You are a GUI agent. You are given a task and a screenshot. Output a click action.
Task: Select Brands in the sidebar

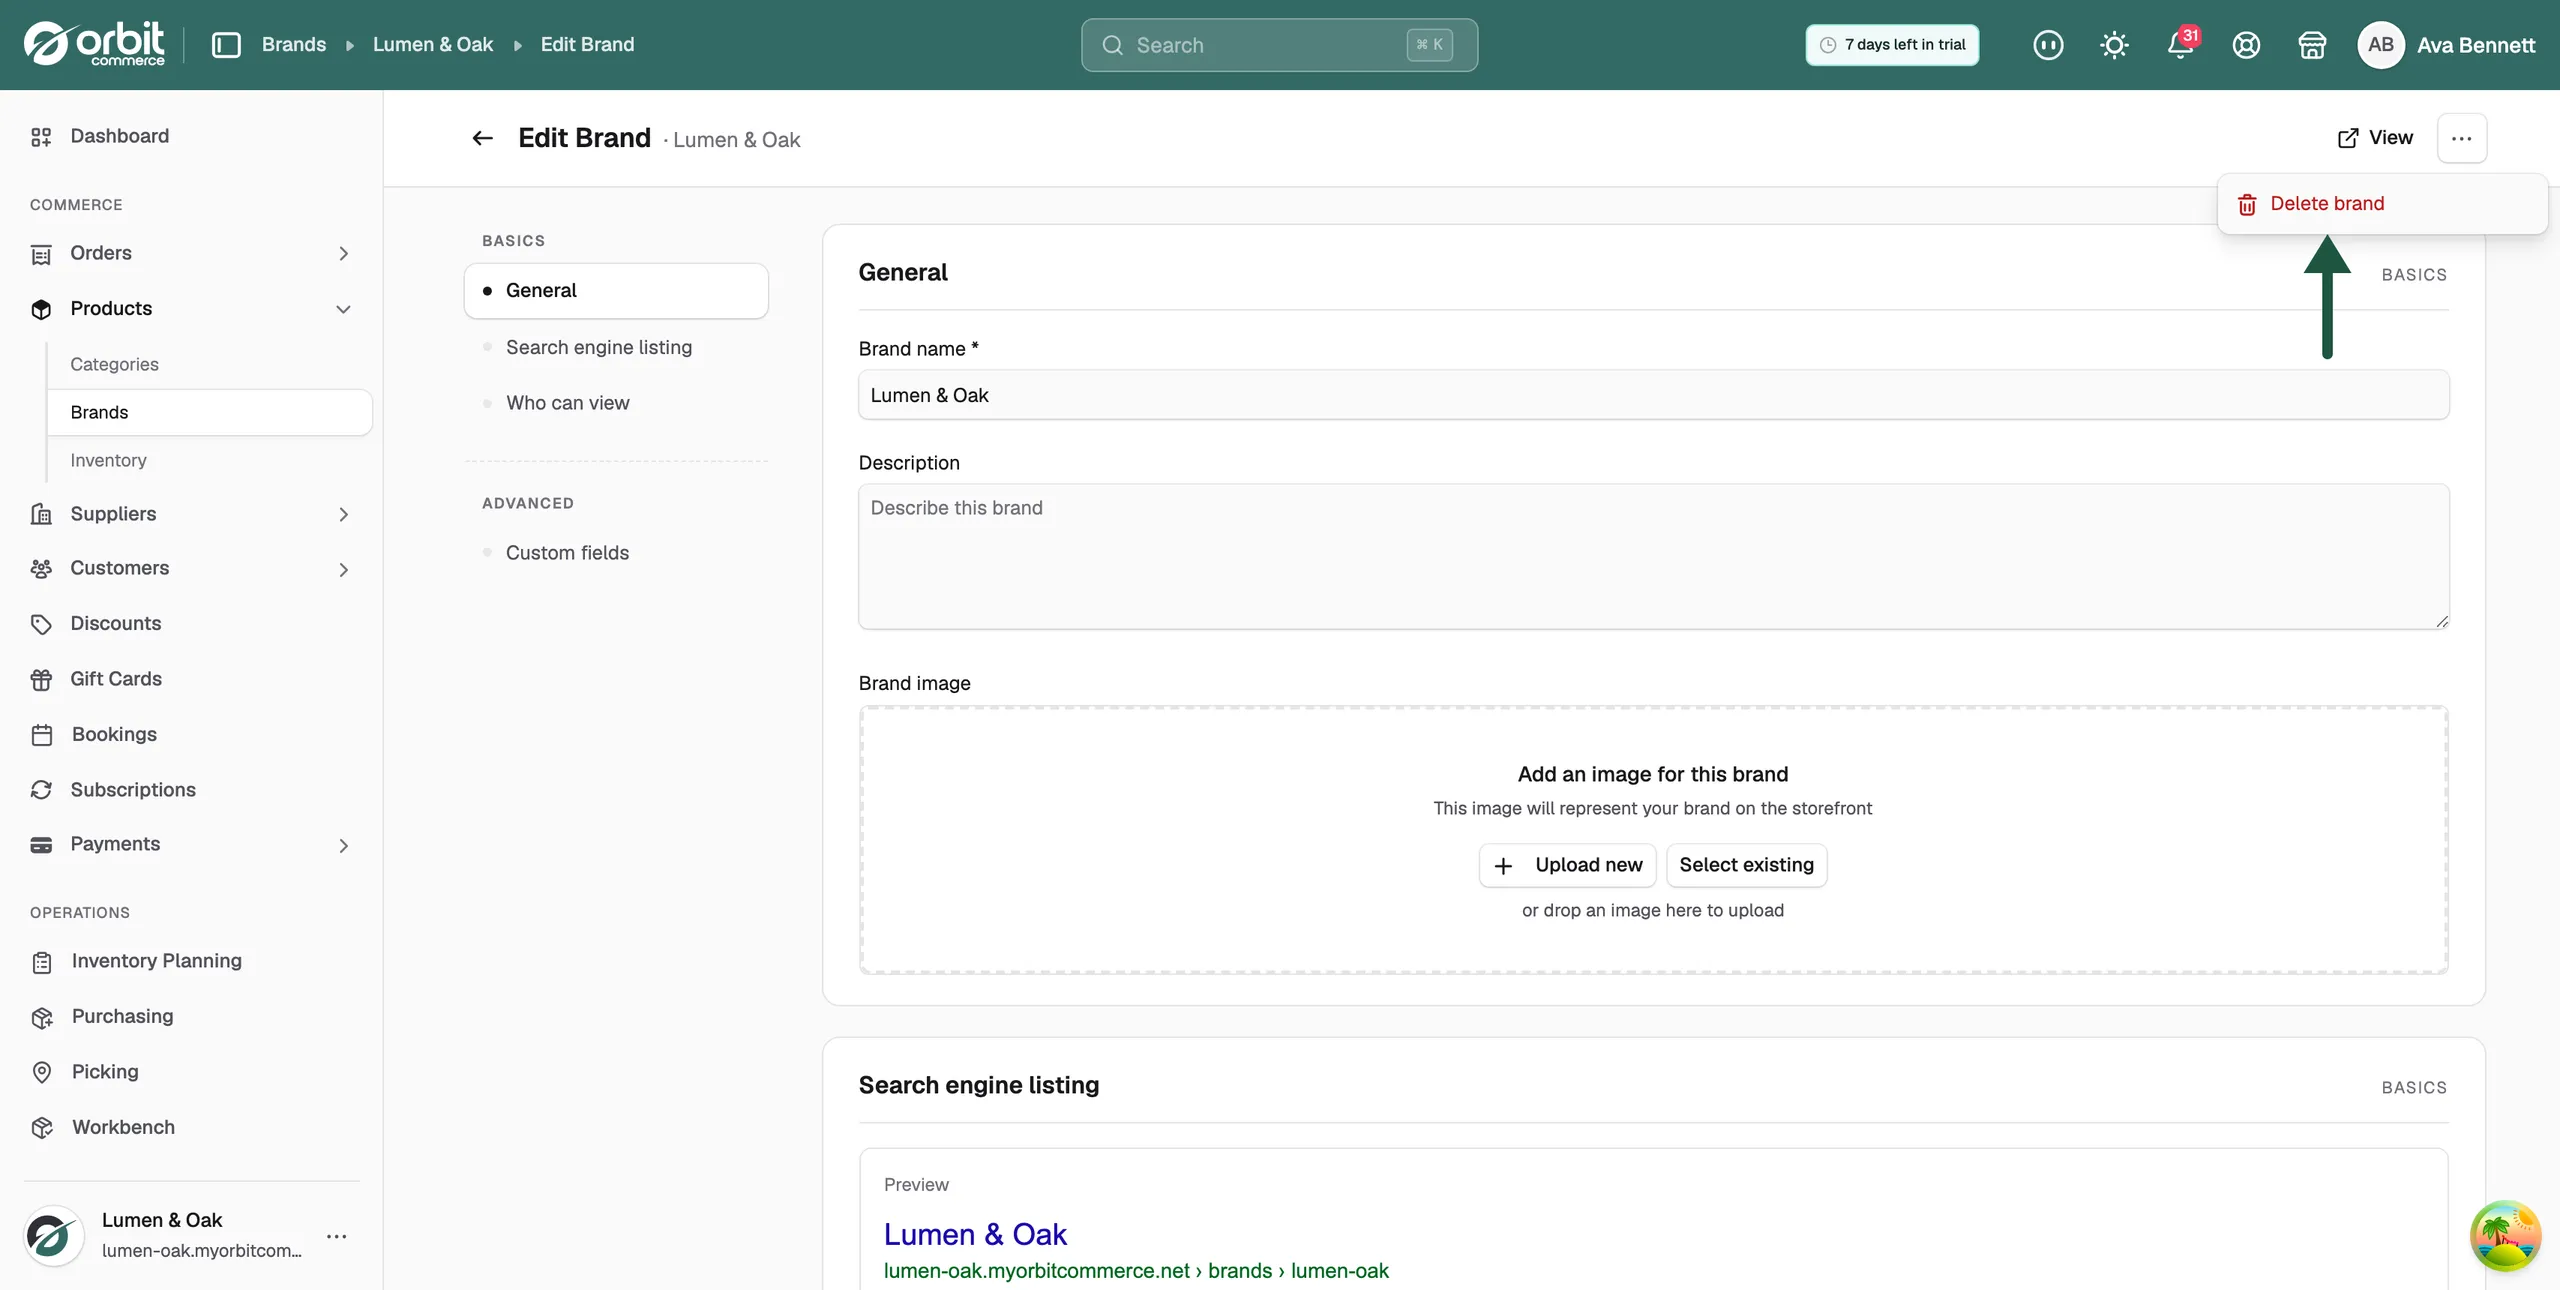pyautogui.click(x=210, y=412)
